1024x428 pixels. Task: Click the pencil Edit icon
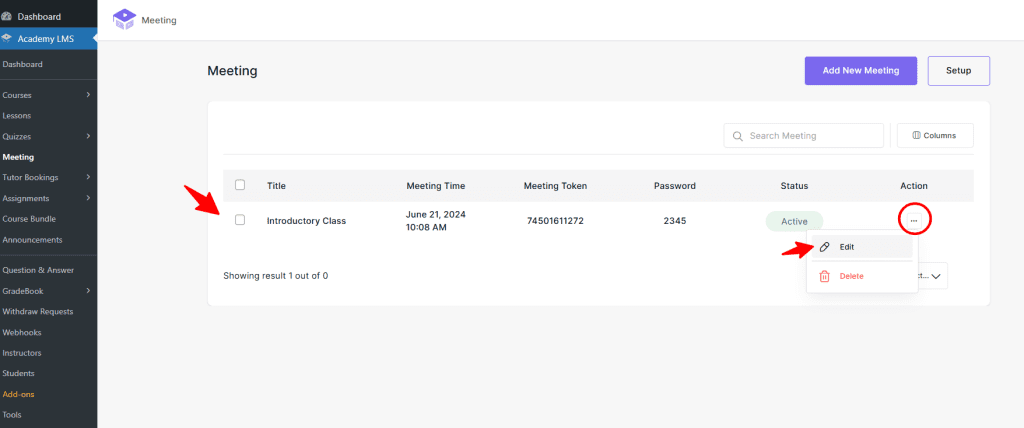pyautogui.click(x=825, y=246)
